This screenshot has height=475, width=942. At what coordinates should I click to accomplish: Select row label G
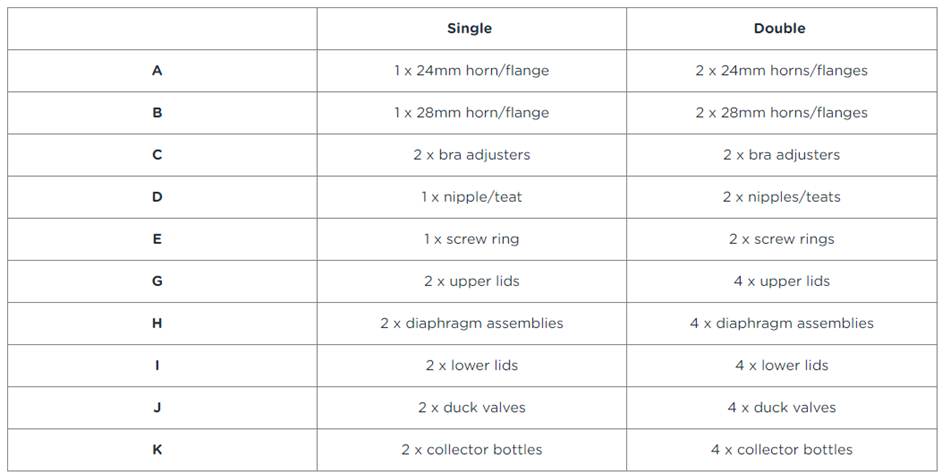tap(157, 281)
